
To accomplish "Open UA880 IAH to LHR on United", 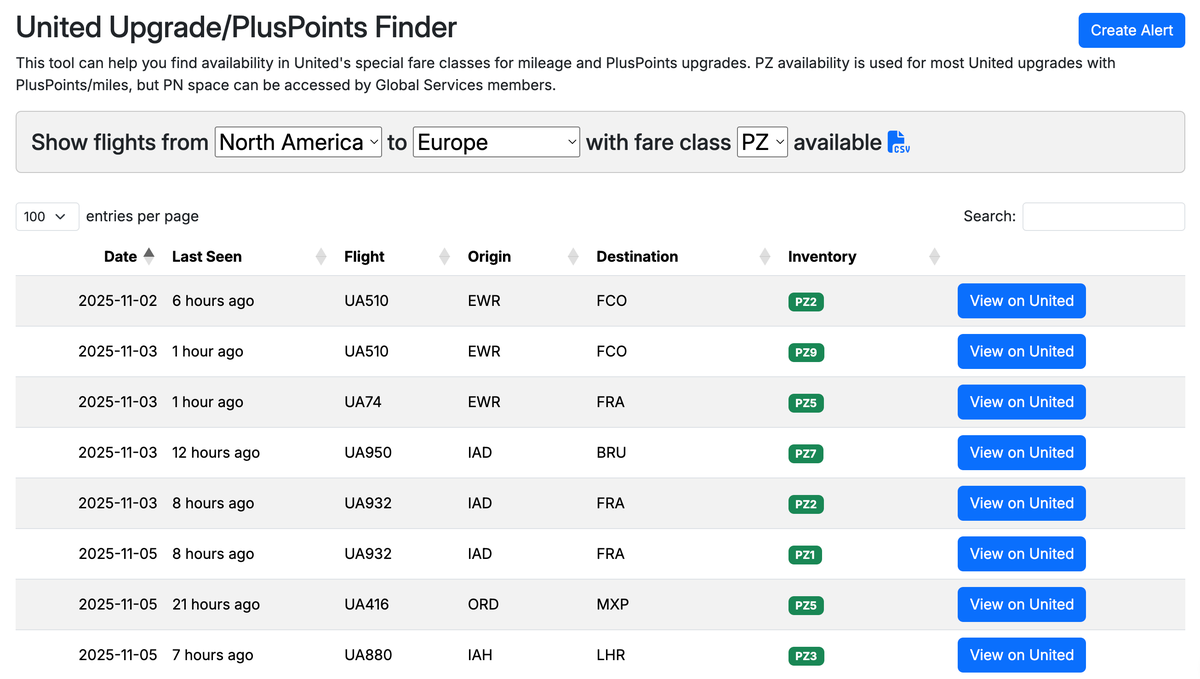I will (x=1021, y=655).
